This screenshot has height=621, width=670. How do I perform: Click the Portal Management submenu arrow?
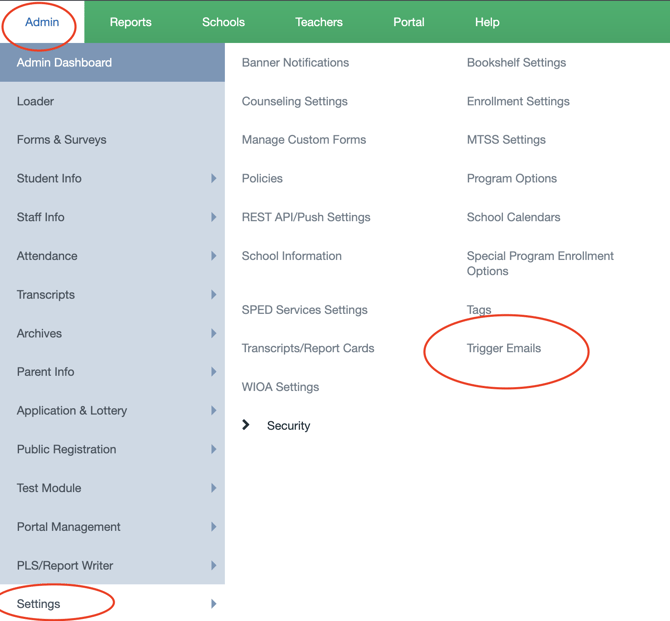point(213,527)
